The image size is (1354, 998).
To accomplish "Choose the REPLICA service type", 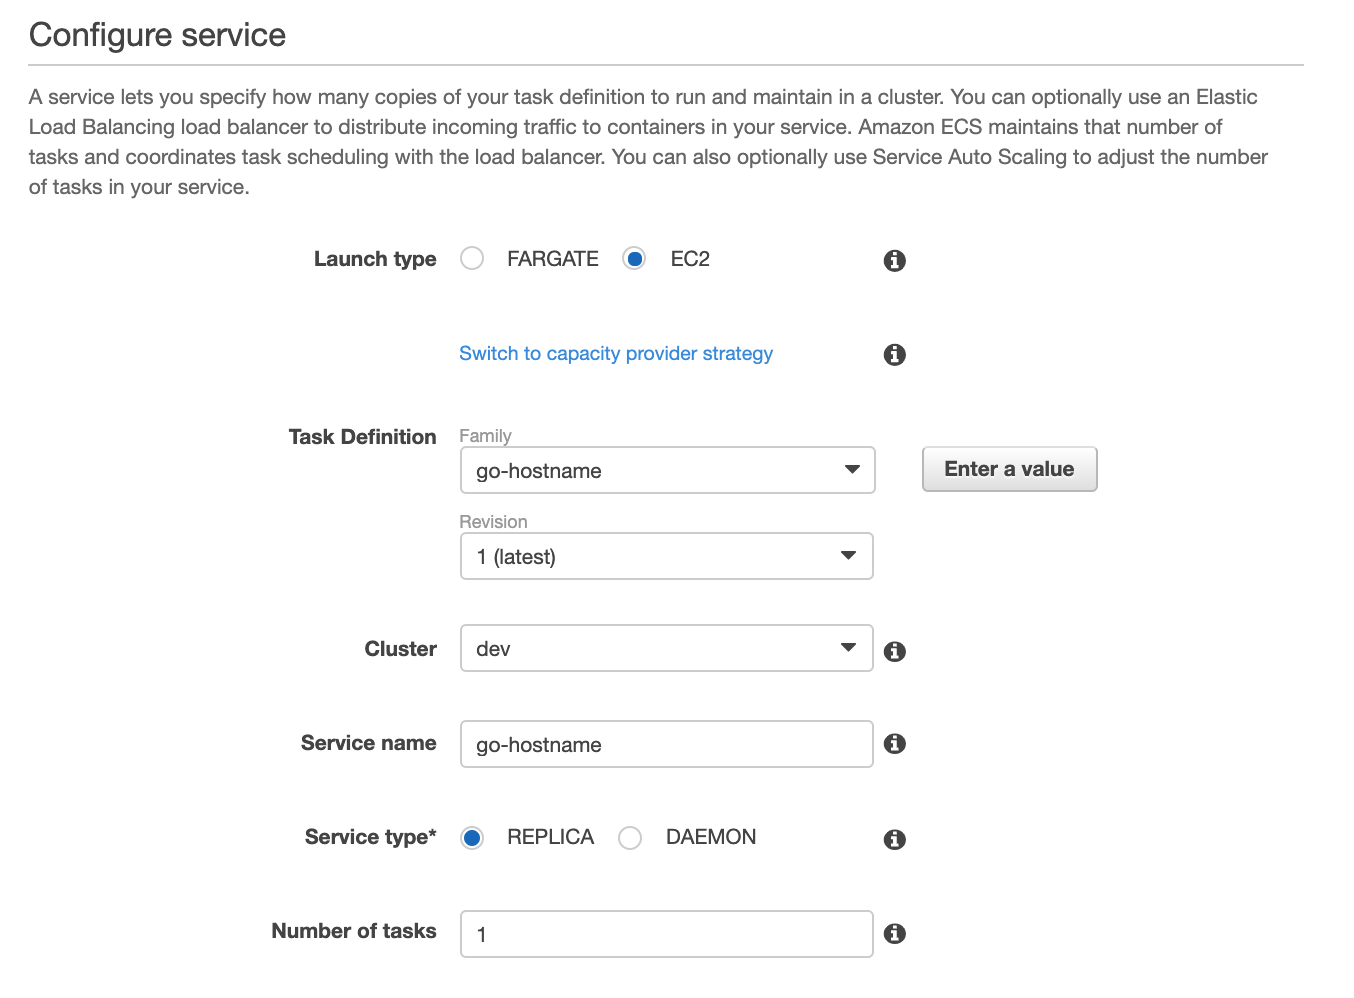I will tap(472, 837).
